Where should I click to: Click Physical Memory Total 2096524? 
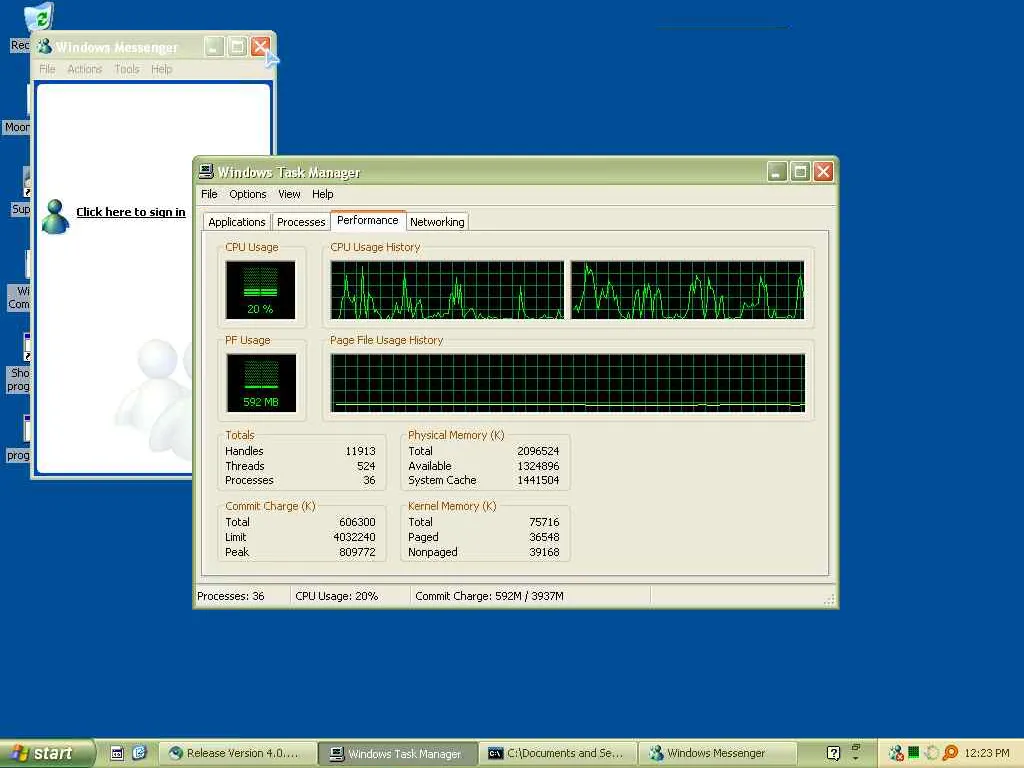coord(538,451)
